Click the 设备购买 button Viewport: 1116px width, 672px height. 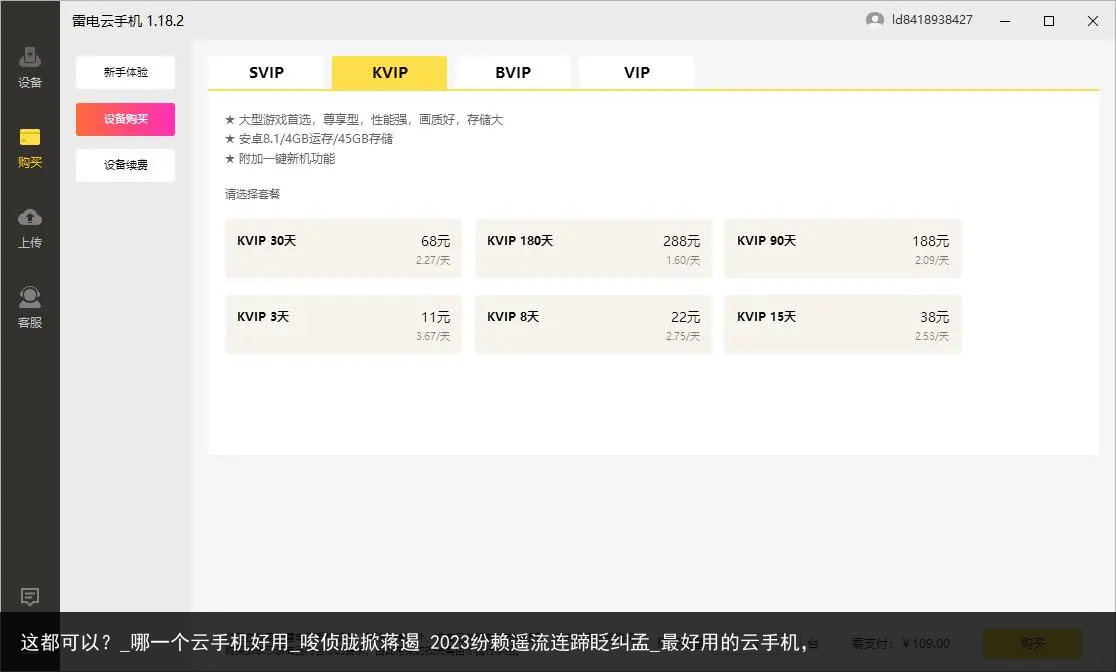coord(125,119)
